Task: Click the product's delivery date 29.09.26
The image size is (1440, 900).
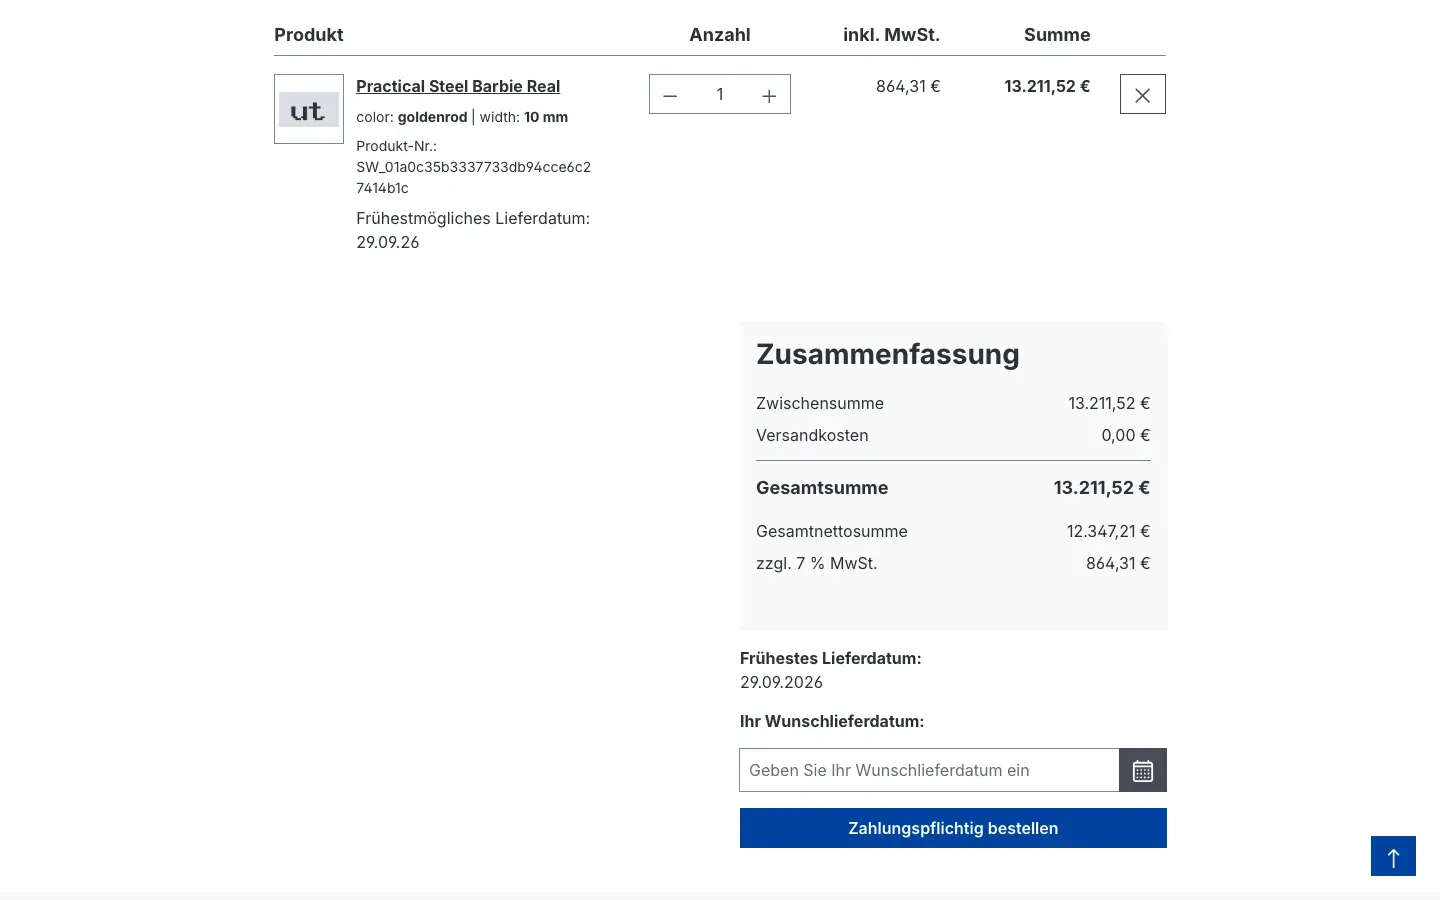Action: (388, 243)
